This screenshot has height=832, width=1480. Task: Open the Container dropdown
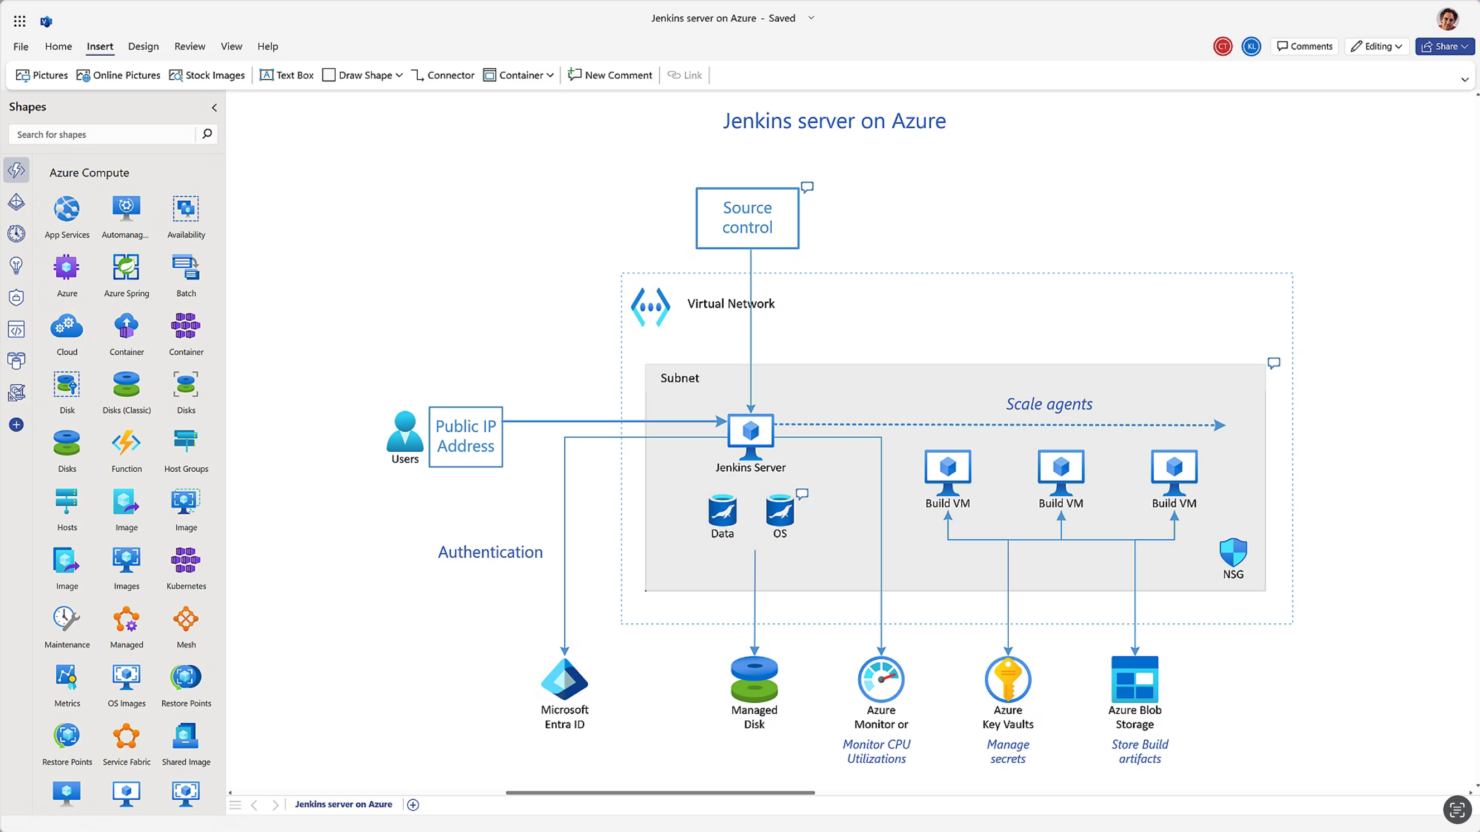pos(518,74)
